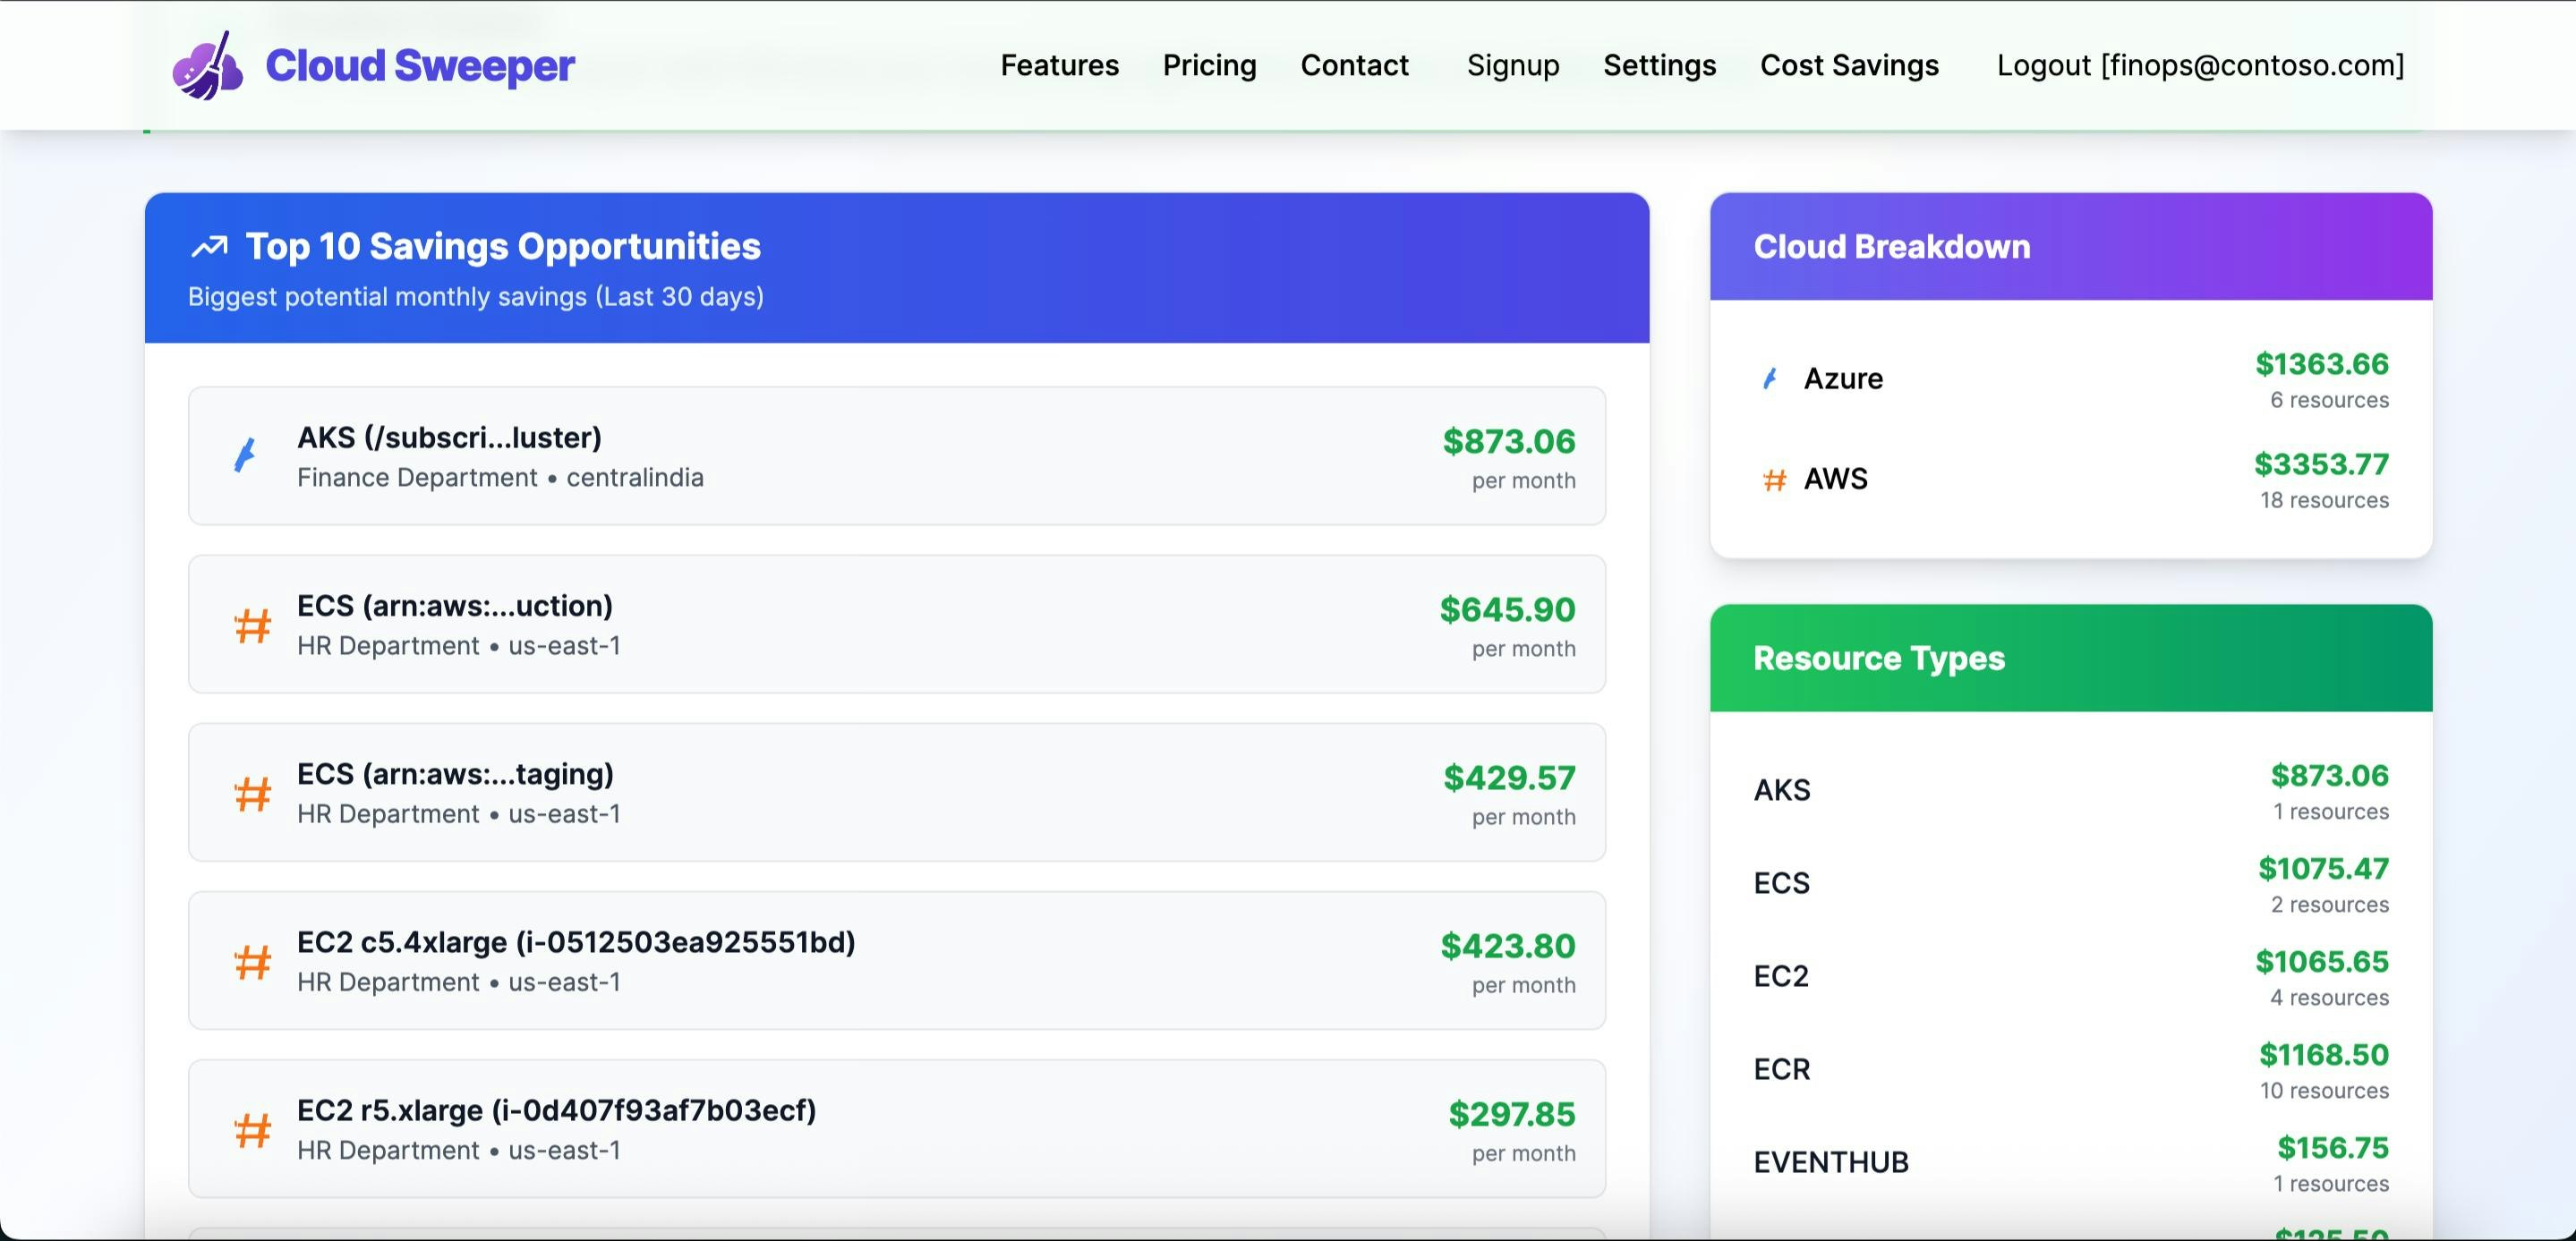The width and height of the screenshot is (2576, 1241).
Task: Click the Cloud Sweeper broom logo icon
Action: tap(207, 65)
